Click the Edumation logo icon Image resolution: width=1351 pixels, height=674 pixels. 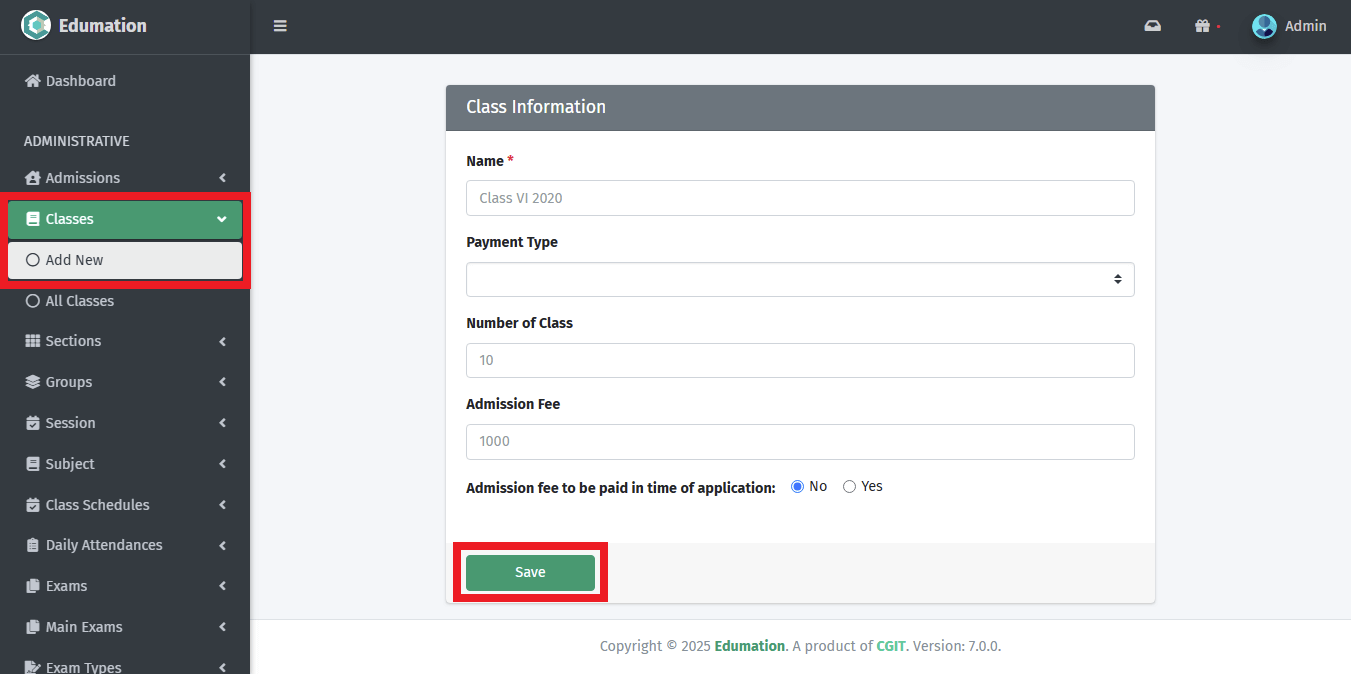(x=36, y=25)
